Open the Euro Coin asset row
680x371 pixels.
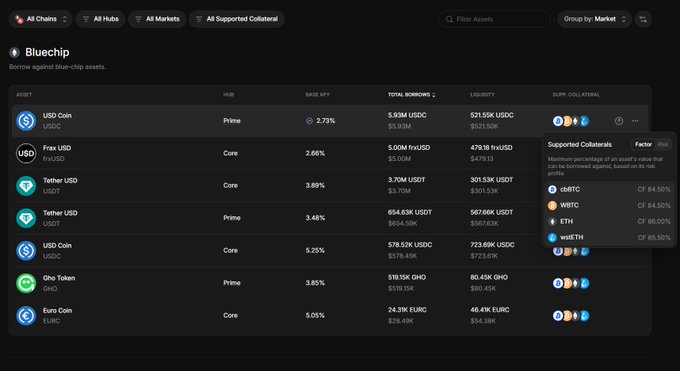330,315
